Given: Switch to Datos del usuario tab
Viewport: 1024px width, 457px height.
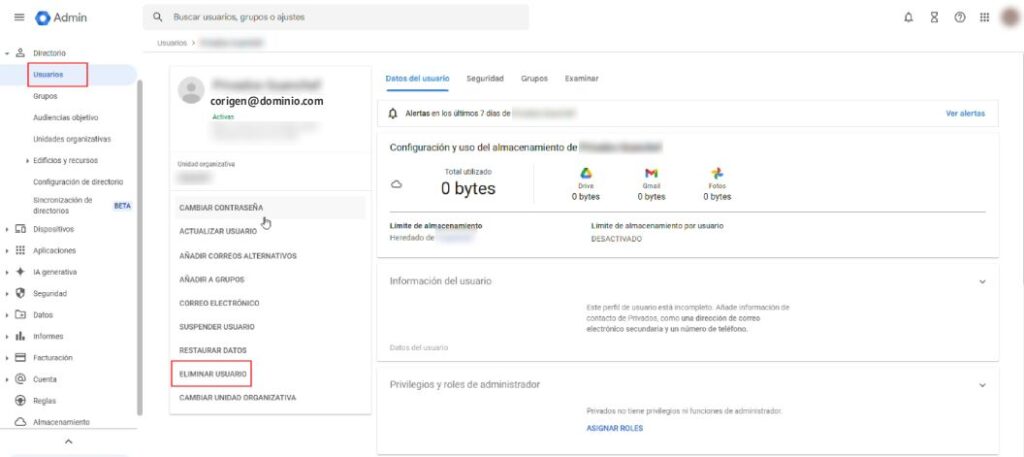Looking at the screenshot, I should pos(417,78).
